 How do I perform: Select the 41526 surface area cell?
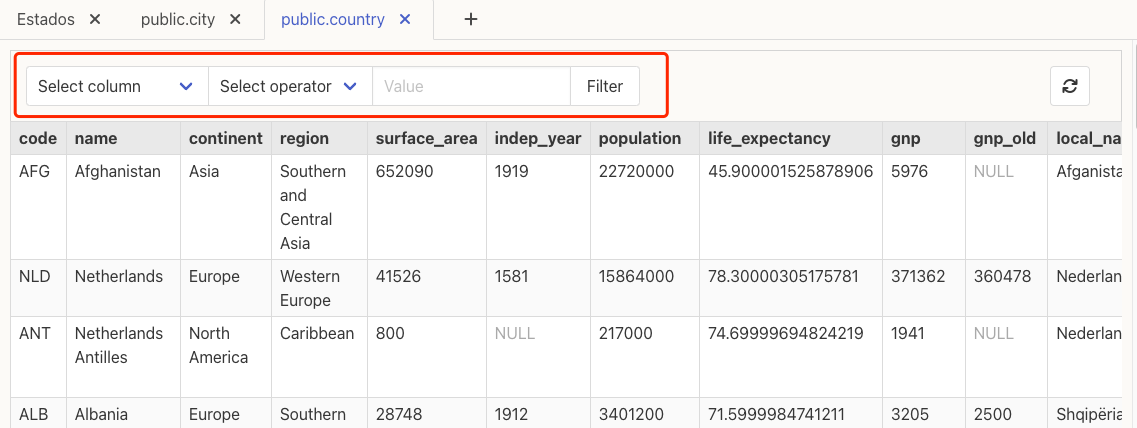(x=426, y=288)
